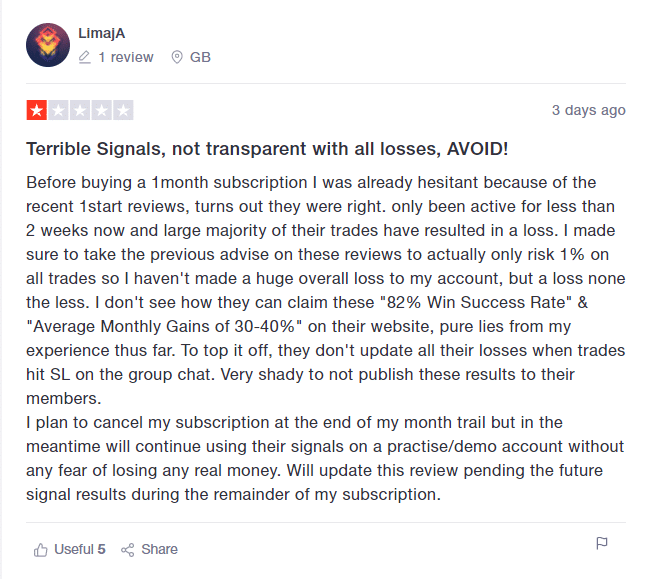Click the pencil icon beside 1 review
Image resolution: width=648 pixels, height=579 pixels.
click(x=84, y=57)
